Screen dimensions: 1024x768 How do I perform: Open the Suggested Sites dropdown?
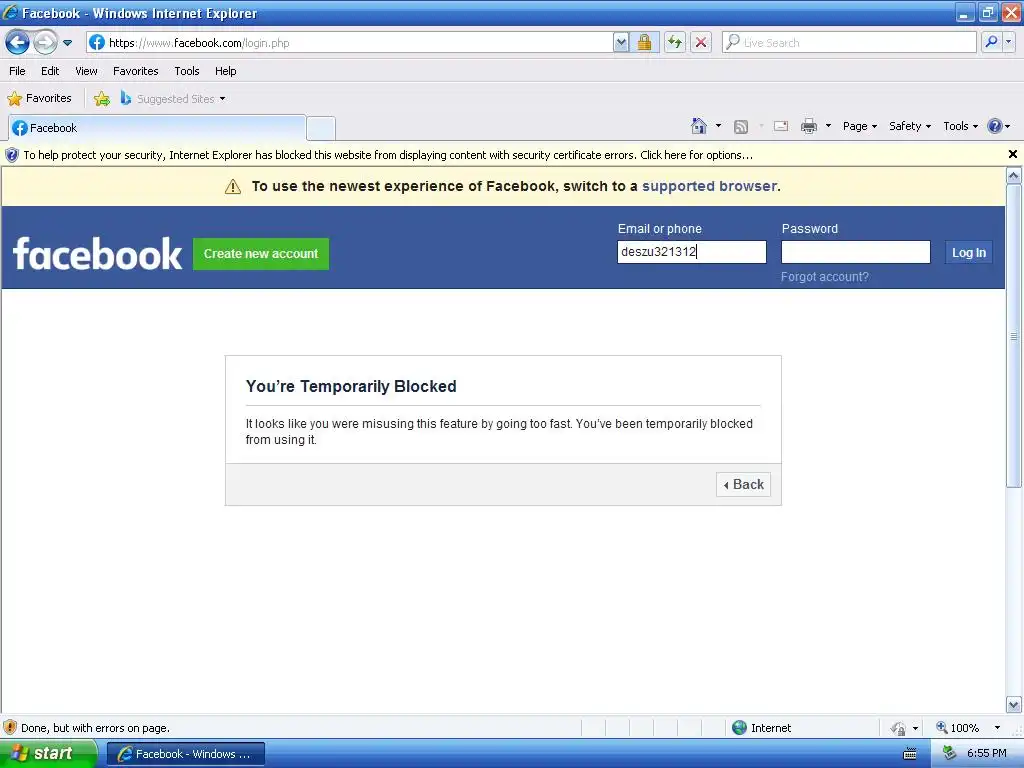click(173, 99)
